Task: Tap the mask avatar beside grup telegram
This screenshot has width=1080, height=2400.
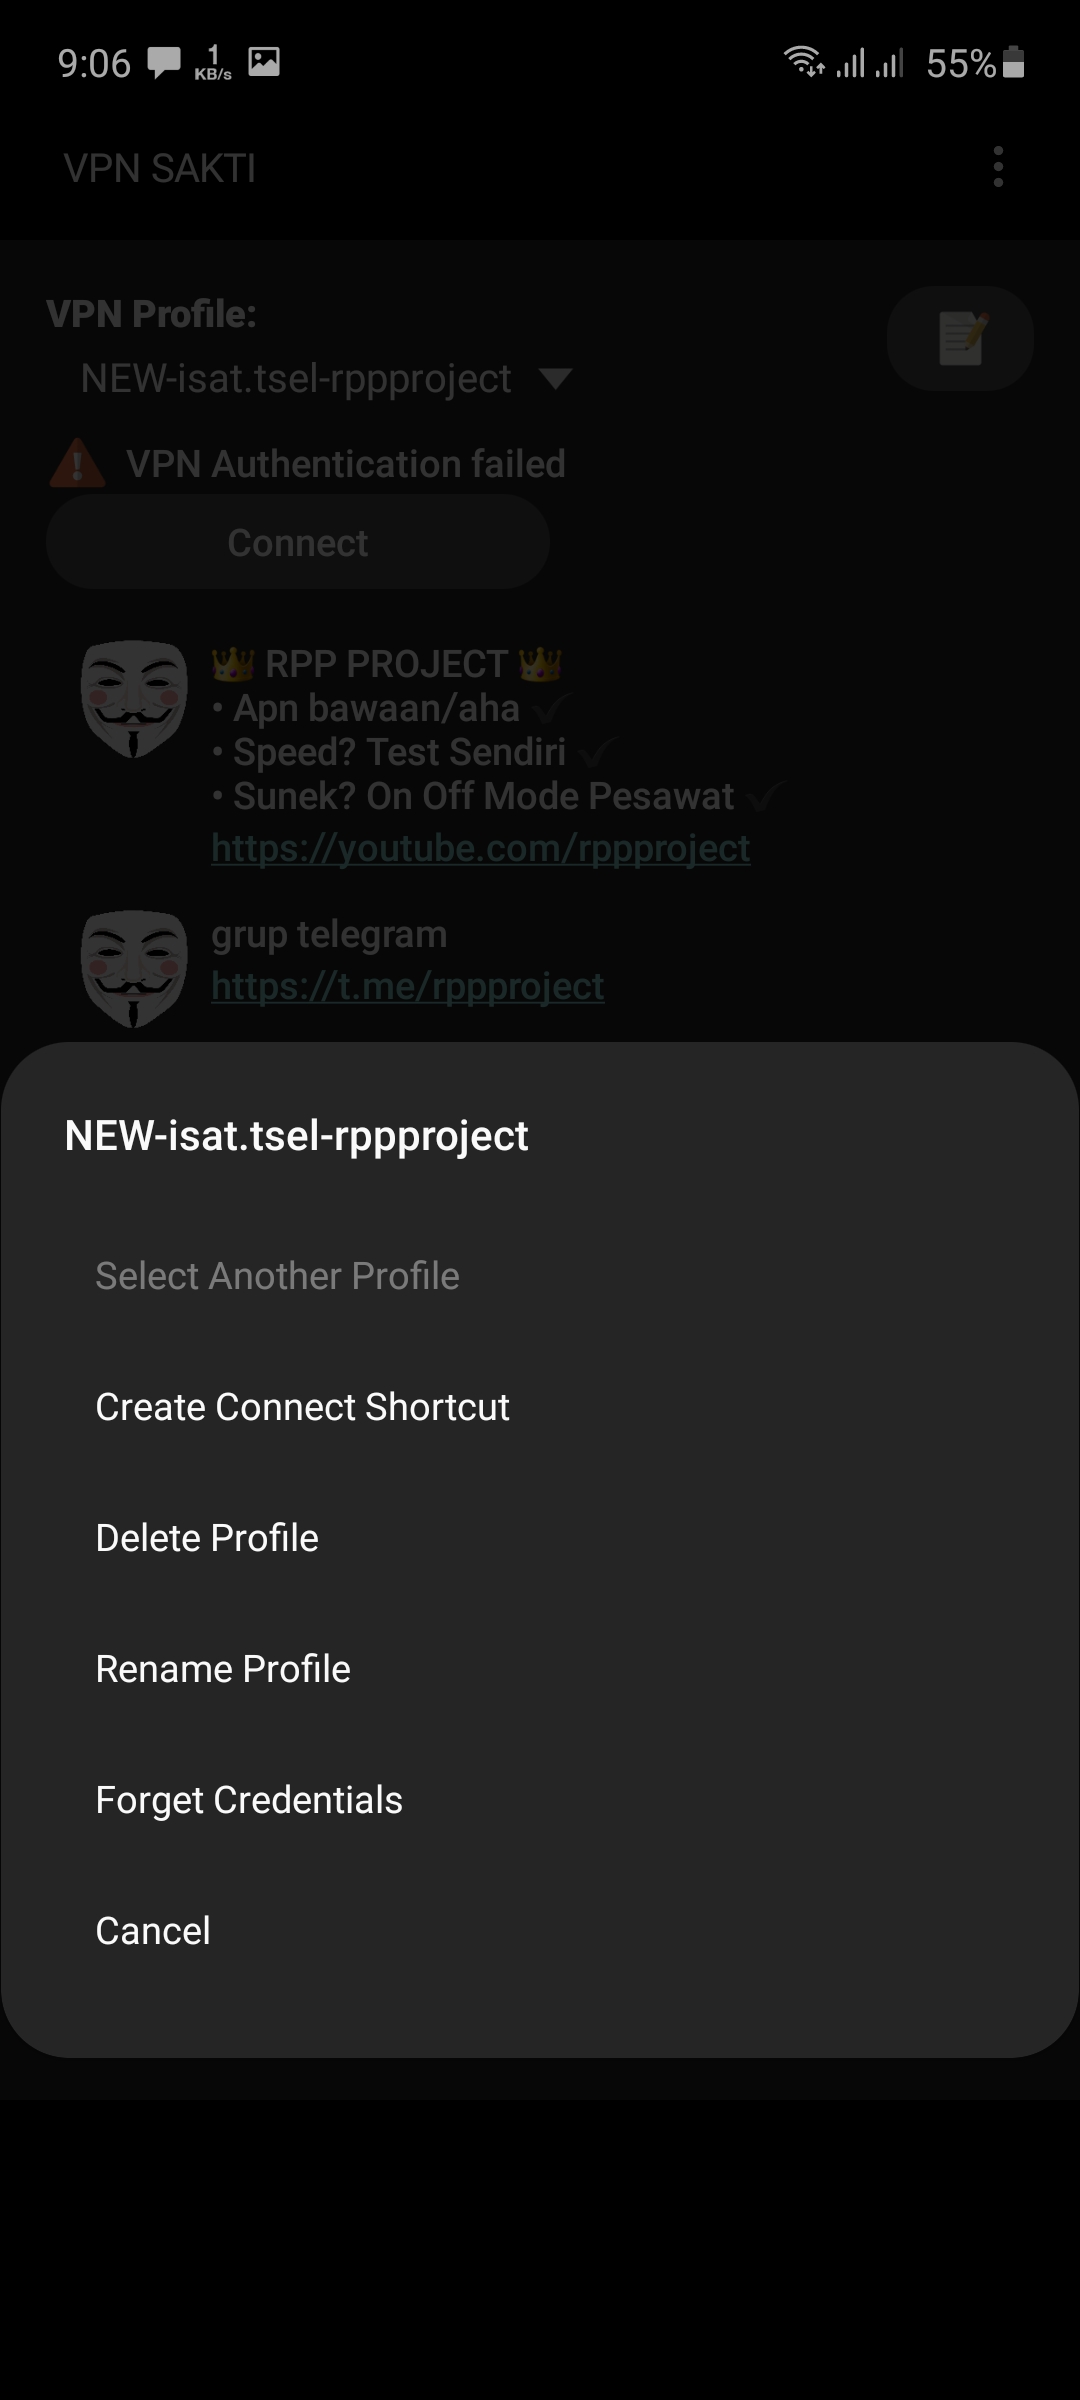Action: 134,968
